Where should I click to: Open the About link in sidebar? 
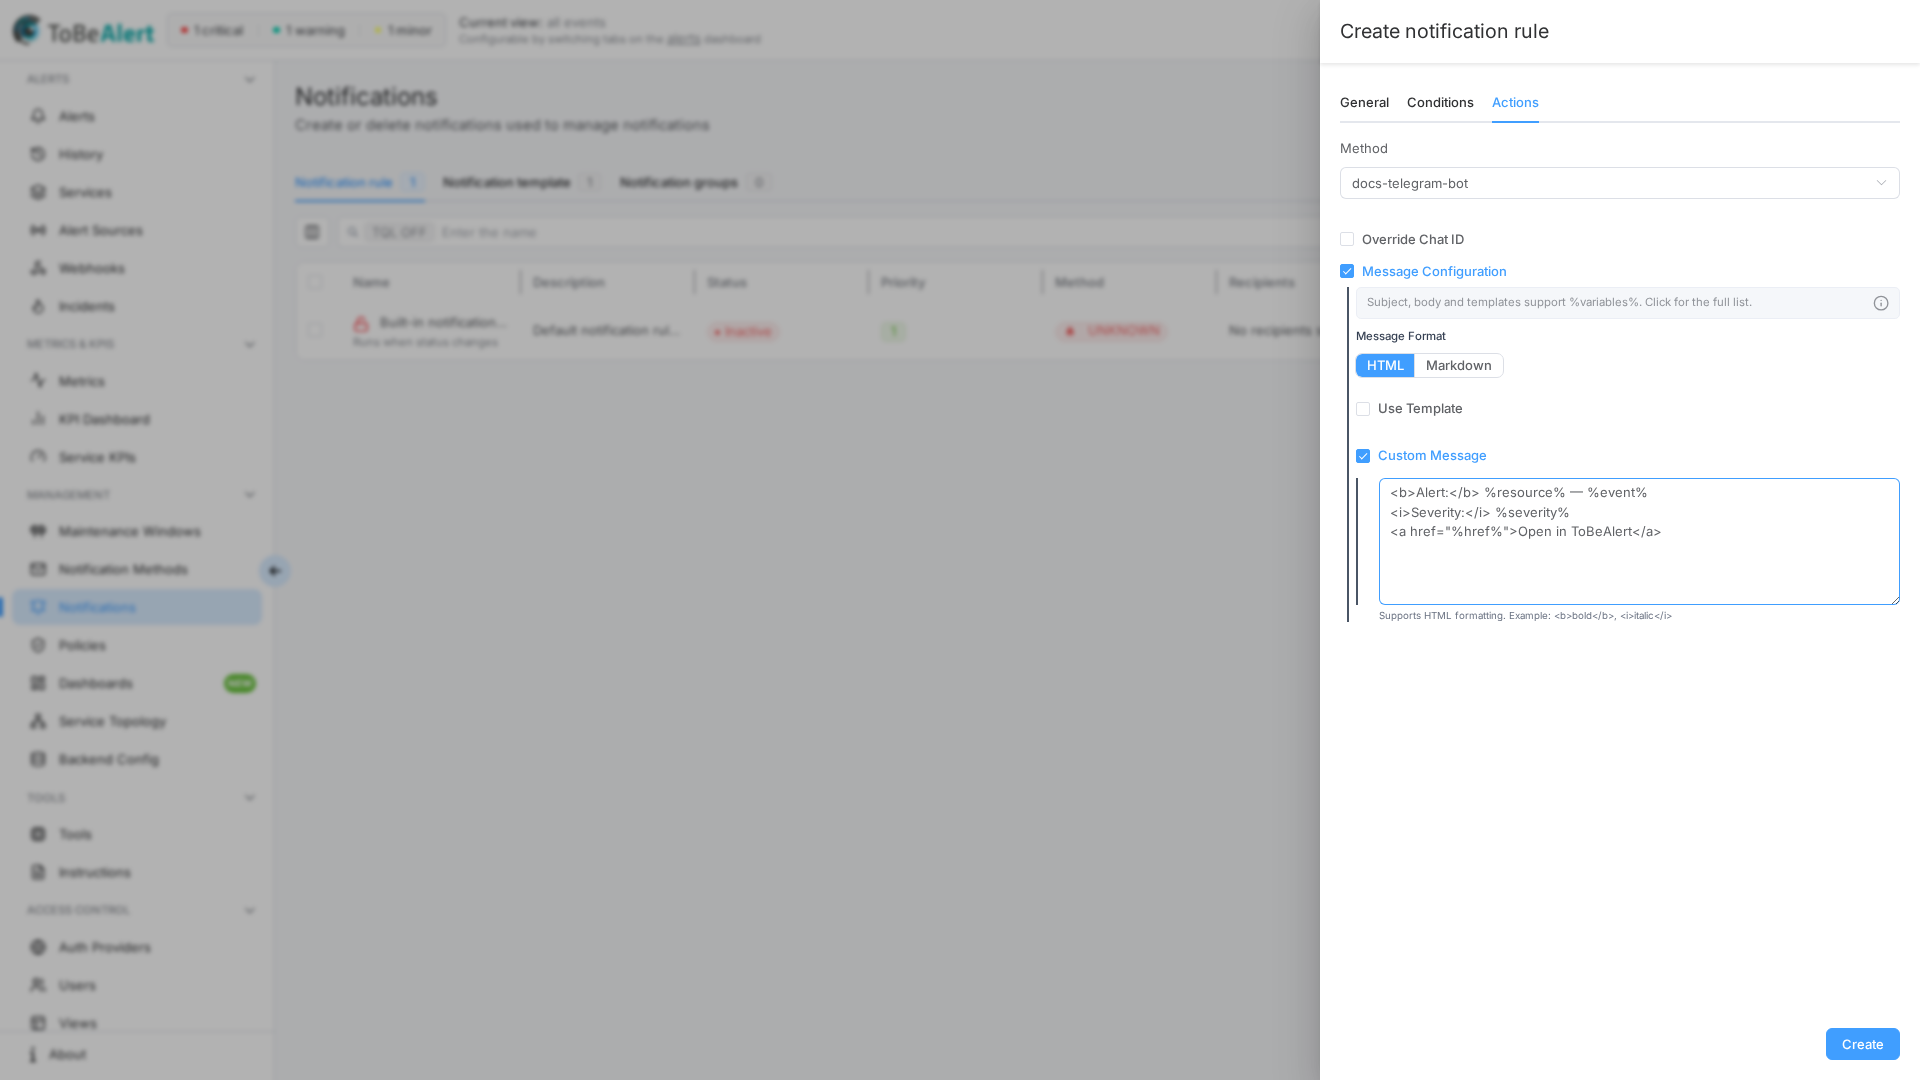coord(67,1054)
